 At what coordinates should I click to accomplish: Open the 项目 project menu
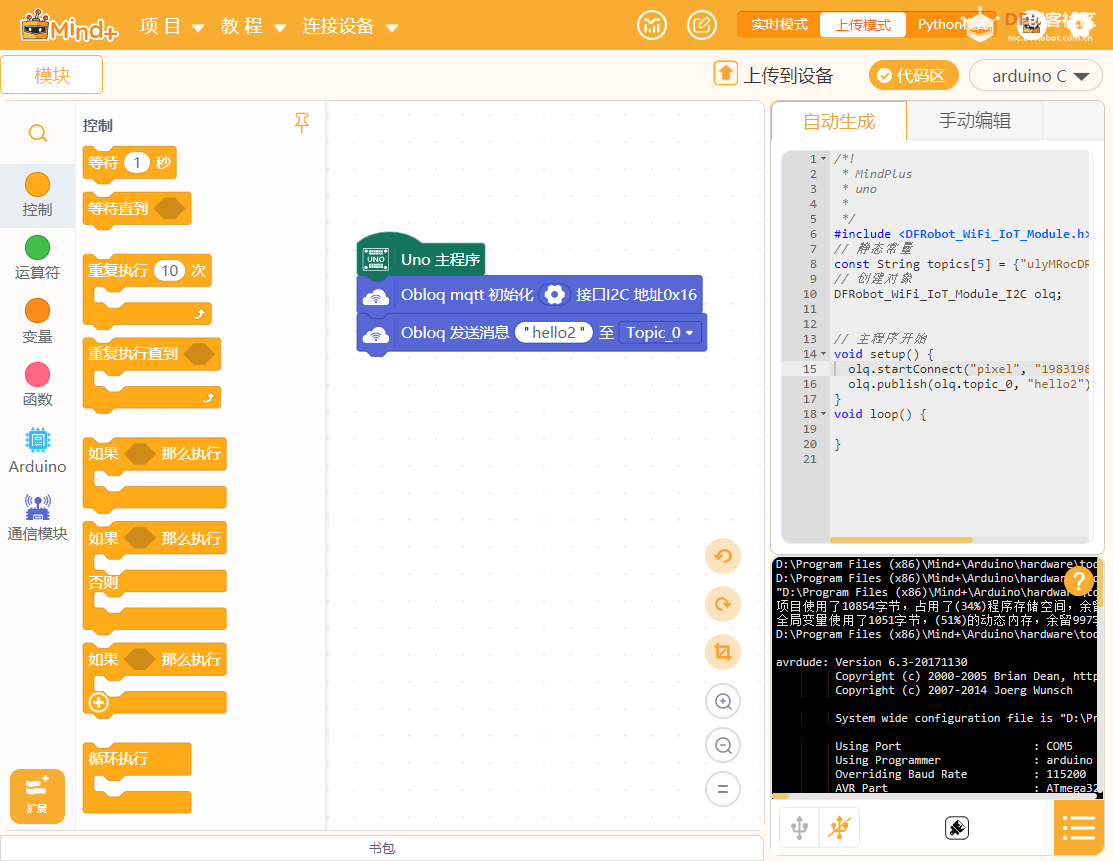click(171, 27)
